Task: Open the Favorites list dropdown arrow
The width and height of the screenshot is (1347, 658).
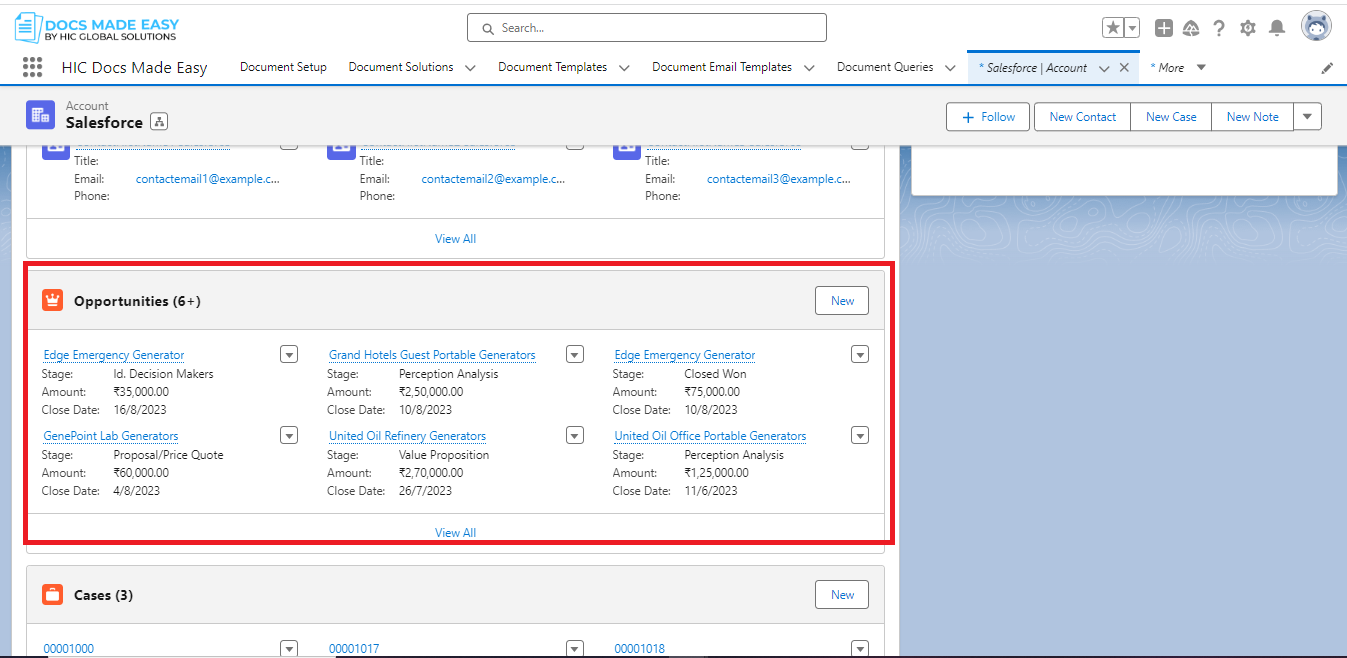Action: [1132, 28]
